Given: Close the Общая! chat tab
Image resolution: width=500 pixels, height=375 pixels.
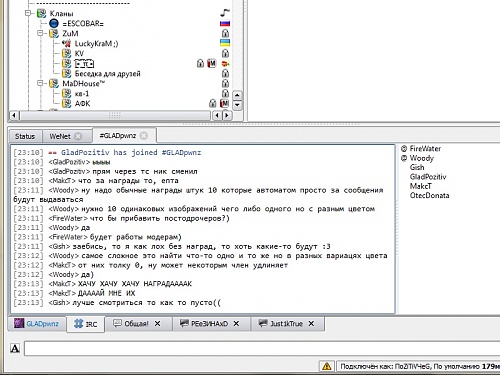Looking at the screenshot, I should (157, 323).
